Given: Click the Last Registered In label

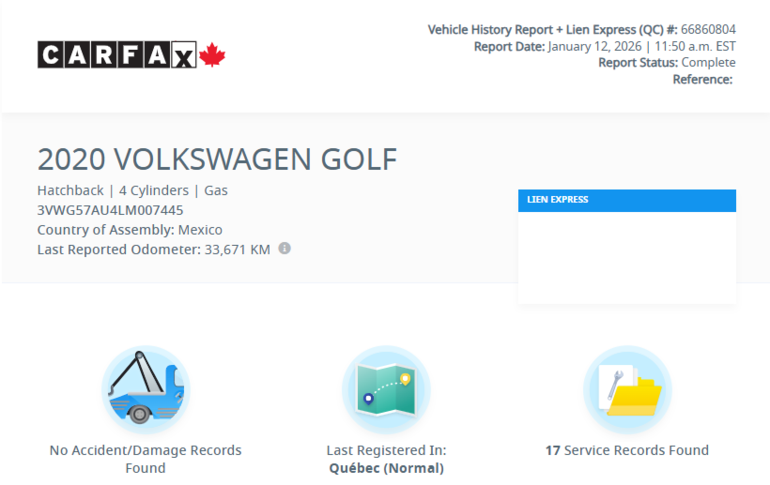Looking at the screenshot, I should click(x=386, y=450).
